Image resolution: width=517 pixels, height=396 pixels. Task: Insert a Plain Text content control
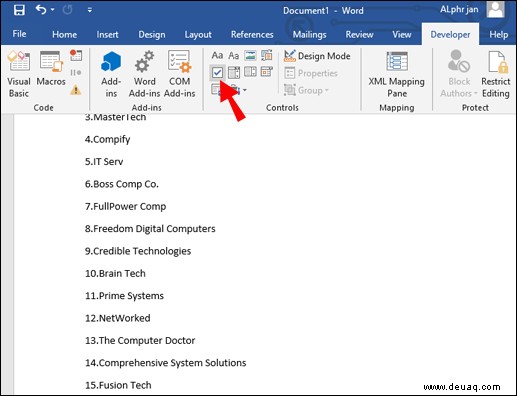(234, 55)
